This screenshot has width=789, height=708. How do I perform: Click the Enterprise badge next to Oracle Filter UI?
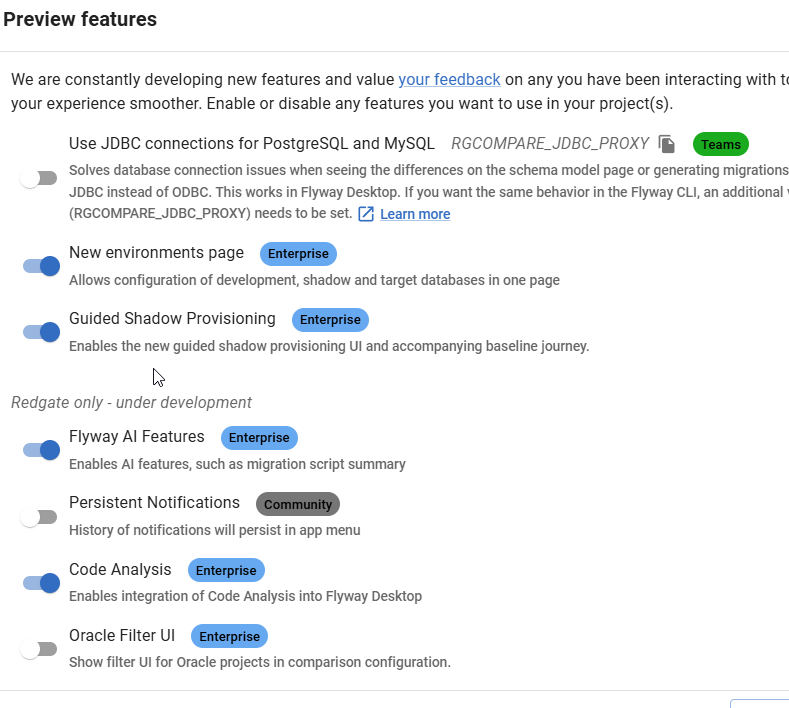(x=230, y=636)
